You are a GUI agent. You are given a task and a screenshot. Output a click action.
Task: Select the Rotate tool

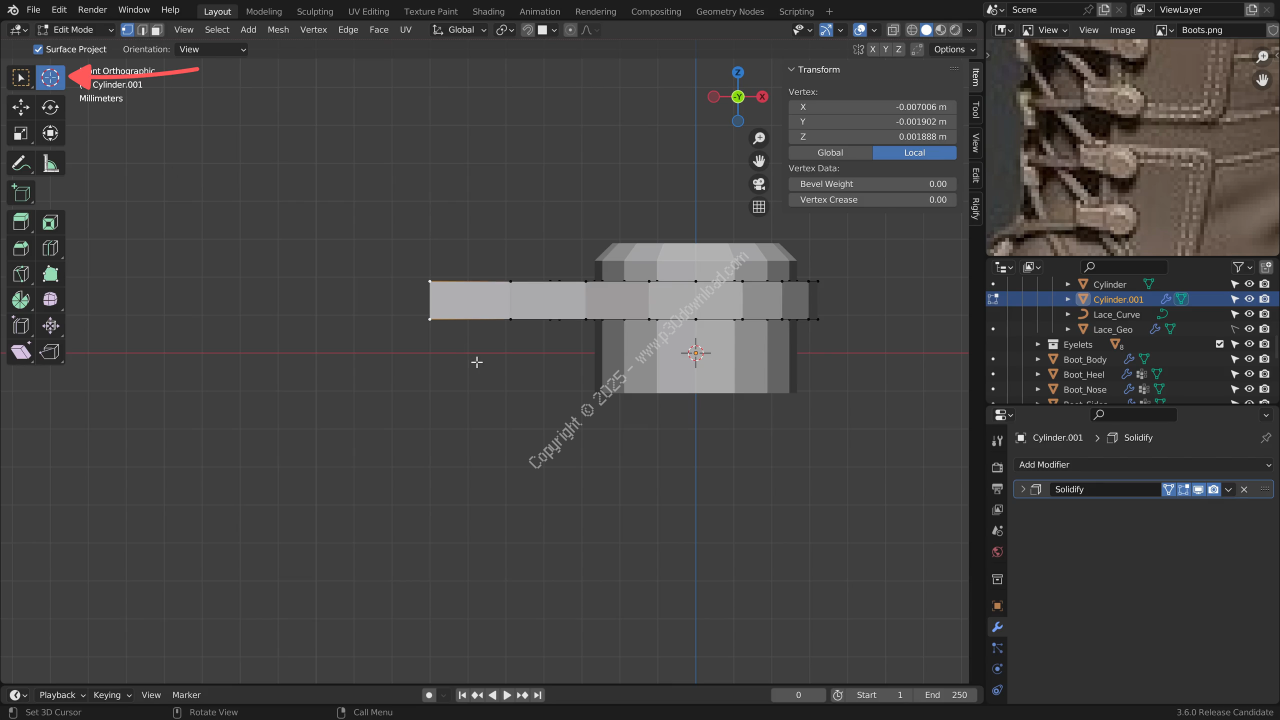point(50,107)
